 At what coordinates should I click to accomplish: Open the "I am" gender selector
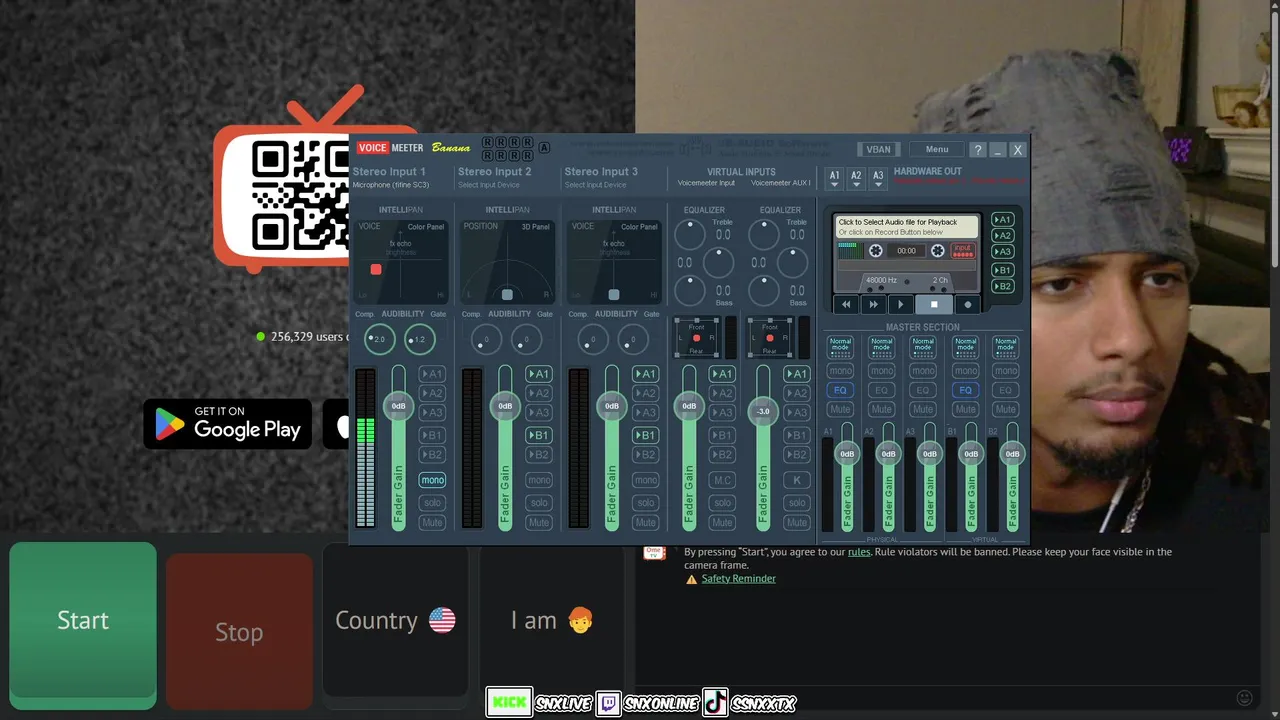[x=552, y=620]
